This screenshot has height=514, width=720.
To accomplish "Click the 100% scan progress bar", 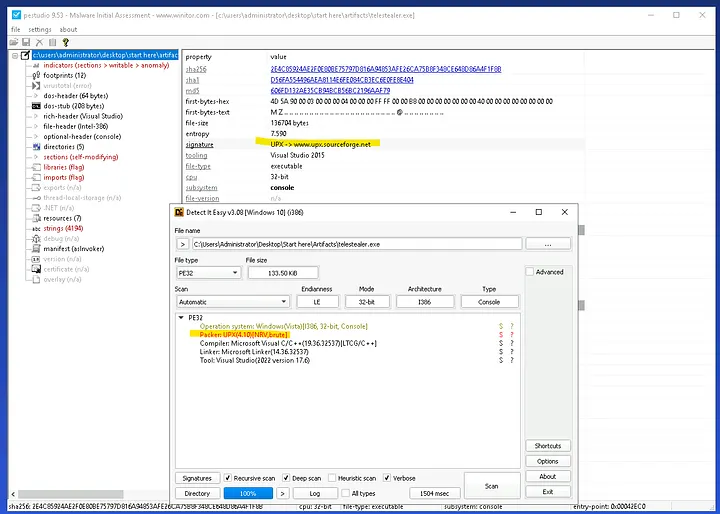I will tap(248, 493).
